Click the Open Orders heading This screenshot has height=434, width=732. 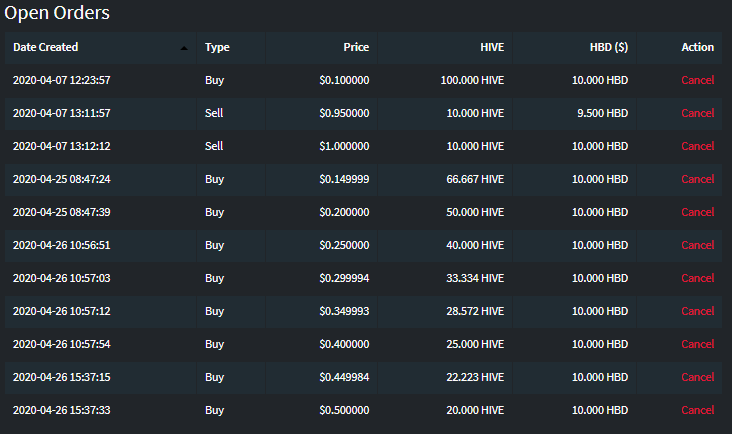pyautogui.click(x=57, y=13)
